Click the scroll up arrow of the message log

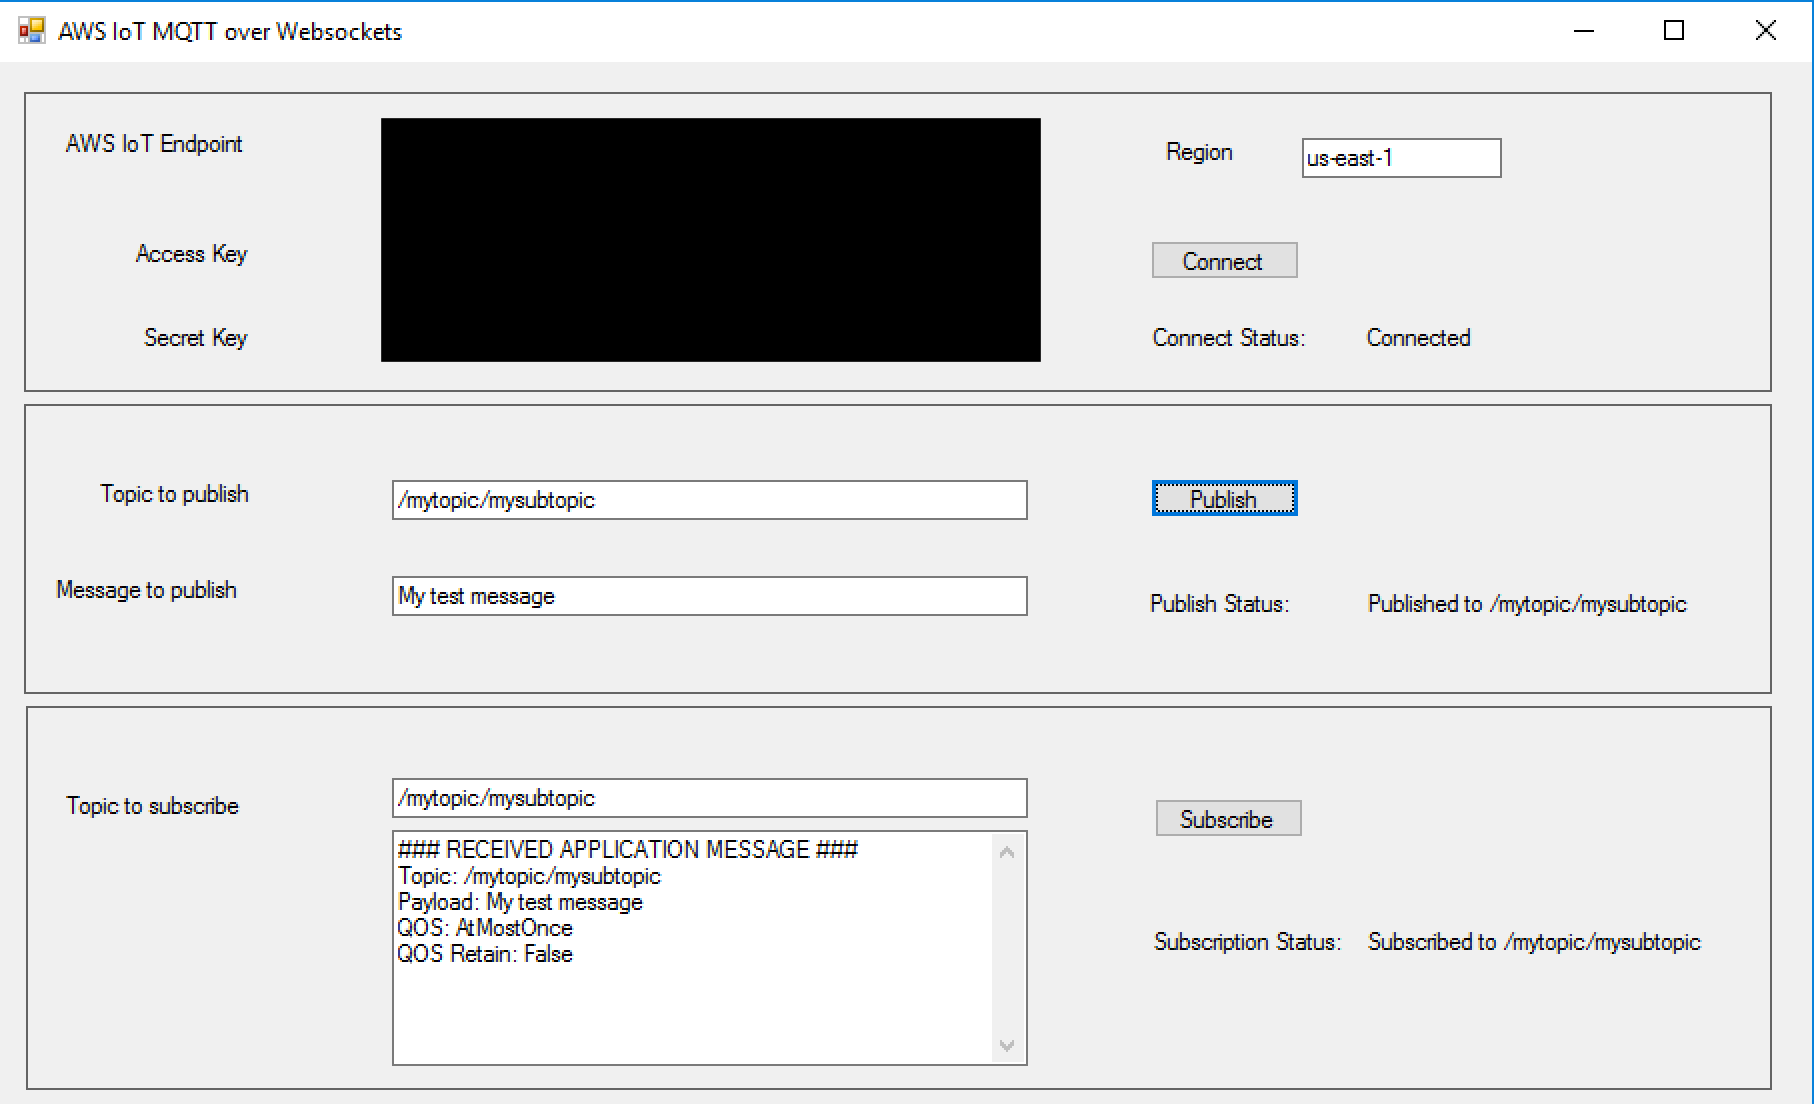pos(1007,852)
